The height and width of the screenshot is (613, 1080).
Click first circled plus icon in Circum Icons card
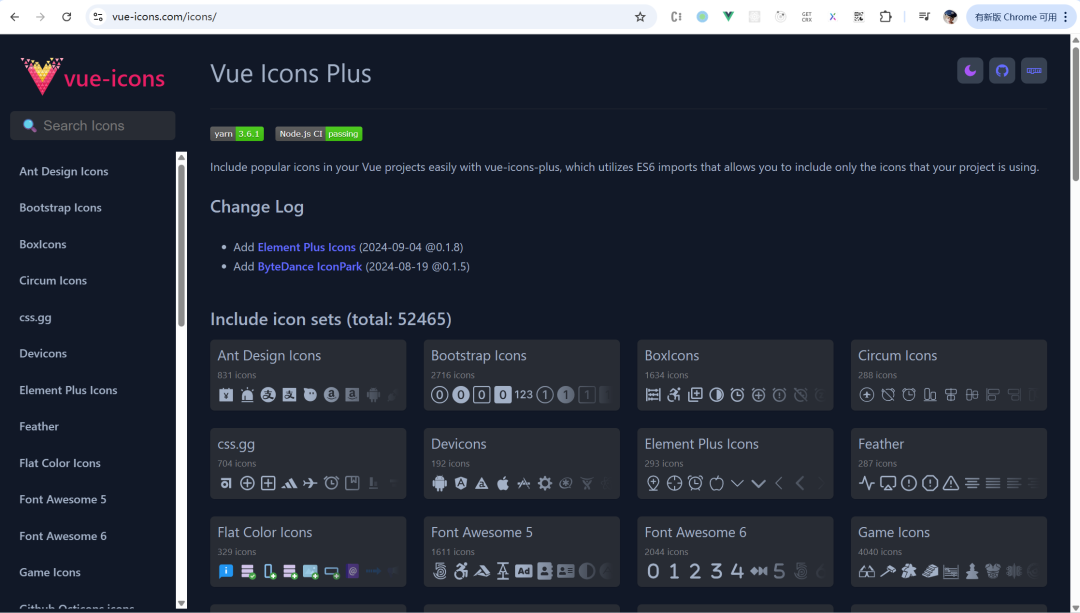point(866,395)
